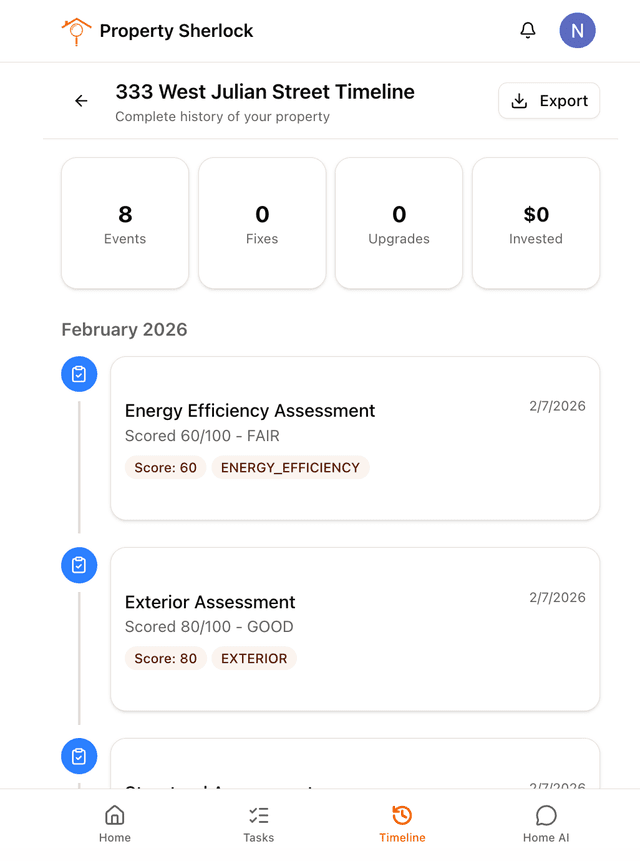
Task: Click the third assessment timeline marker icon
Action: pos(79,756)
